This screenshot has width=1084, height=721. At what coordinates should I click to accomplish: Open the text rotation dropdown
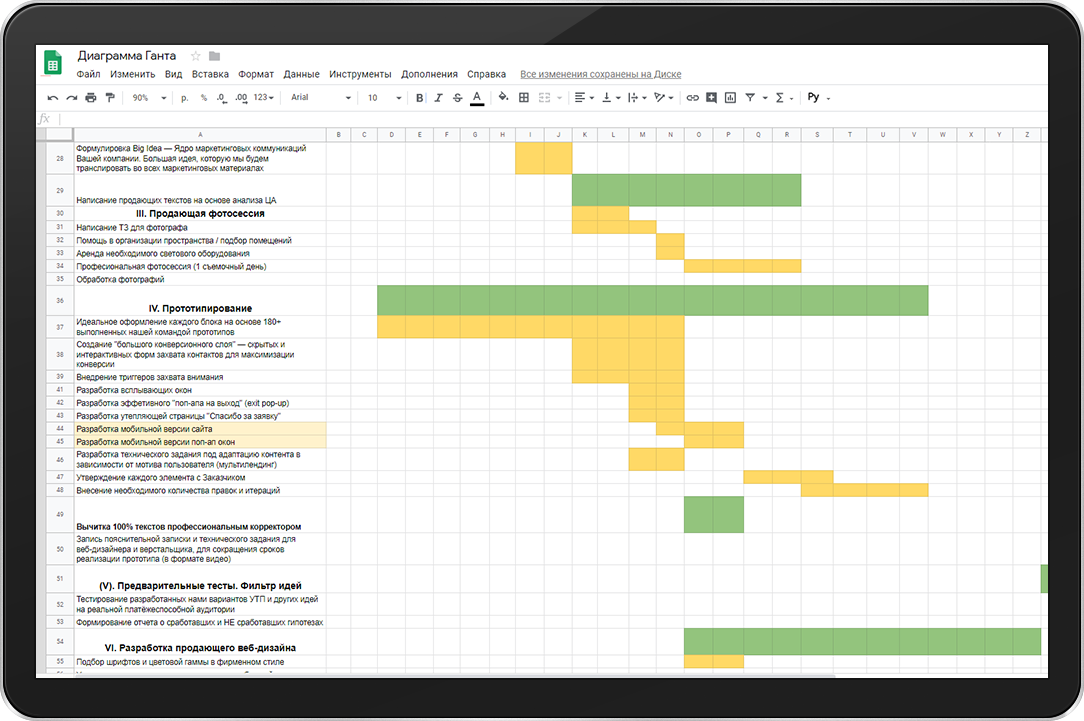(664, 98)
